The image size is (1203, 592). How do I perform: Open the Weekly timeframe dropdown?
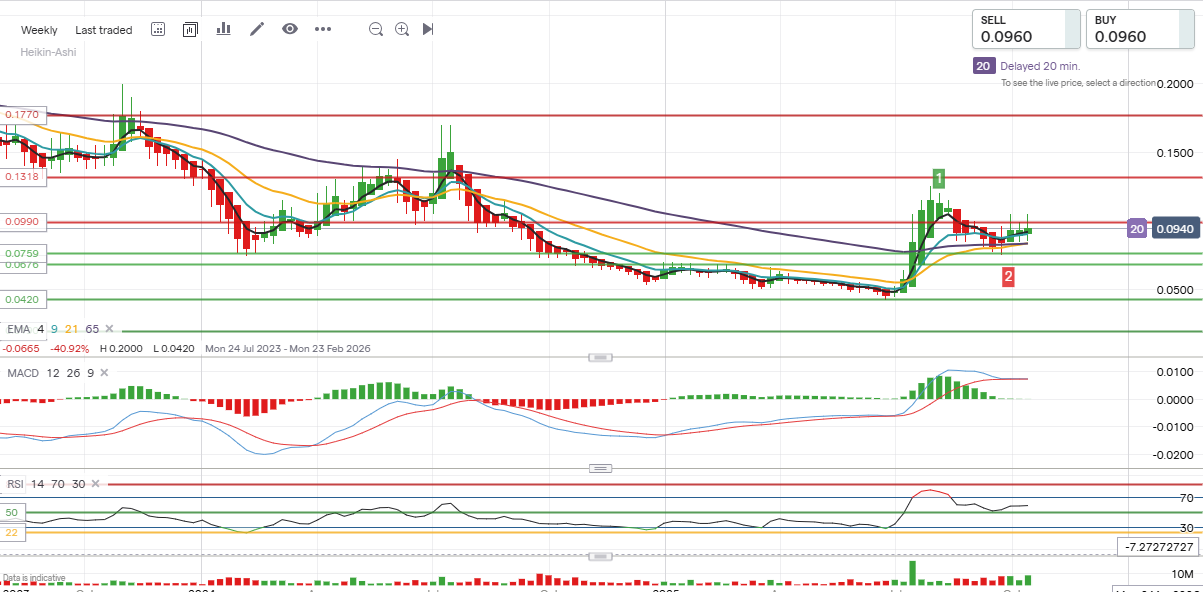click(x=39, y=30)
